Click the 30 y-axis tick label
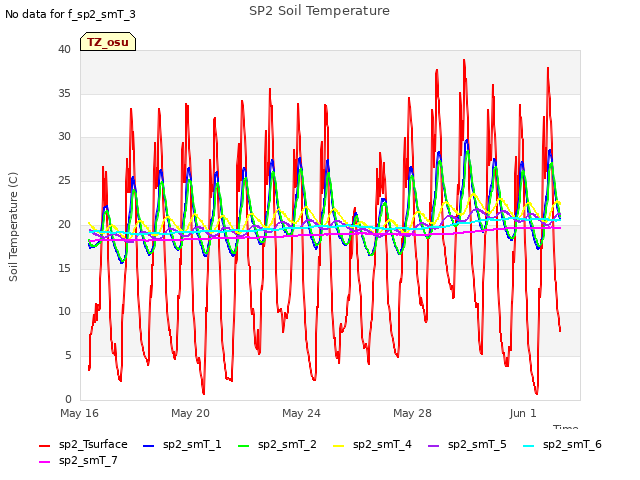The height and width of the screenshot is (480, 640). coord(64,136)
